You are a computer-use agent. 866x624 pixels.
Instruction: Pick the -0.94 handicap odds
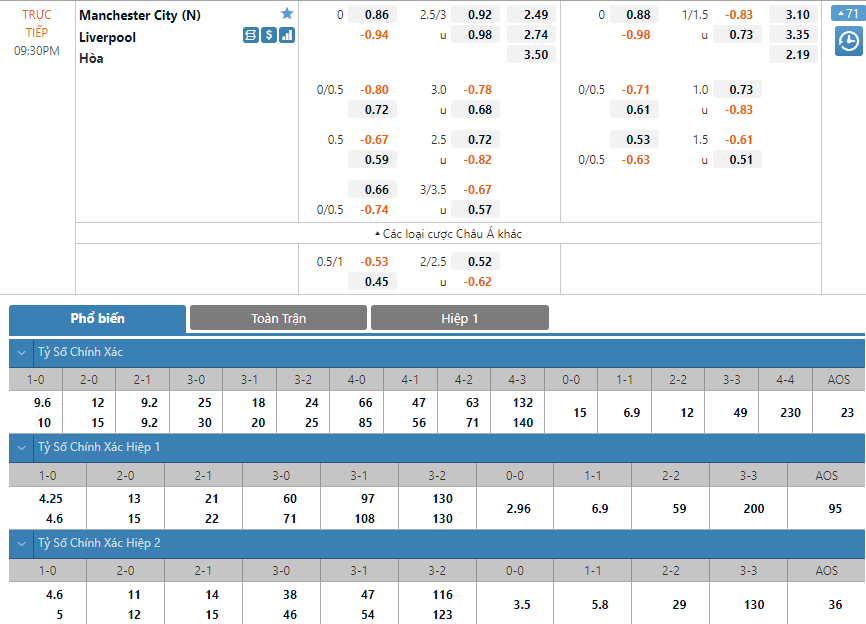372,35
